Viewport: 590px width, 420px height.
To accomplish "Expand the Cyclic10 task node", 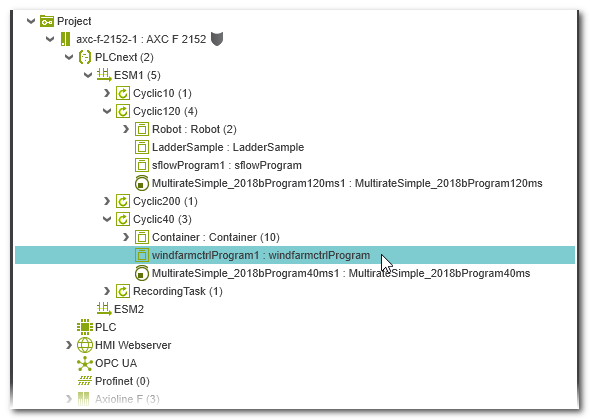I will pyautogui.click(x=107, y=93).
